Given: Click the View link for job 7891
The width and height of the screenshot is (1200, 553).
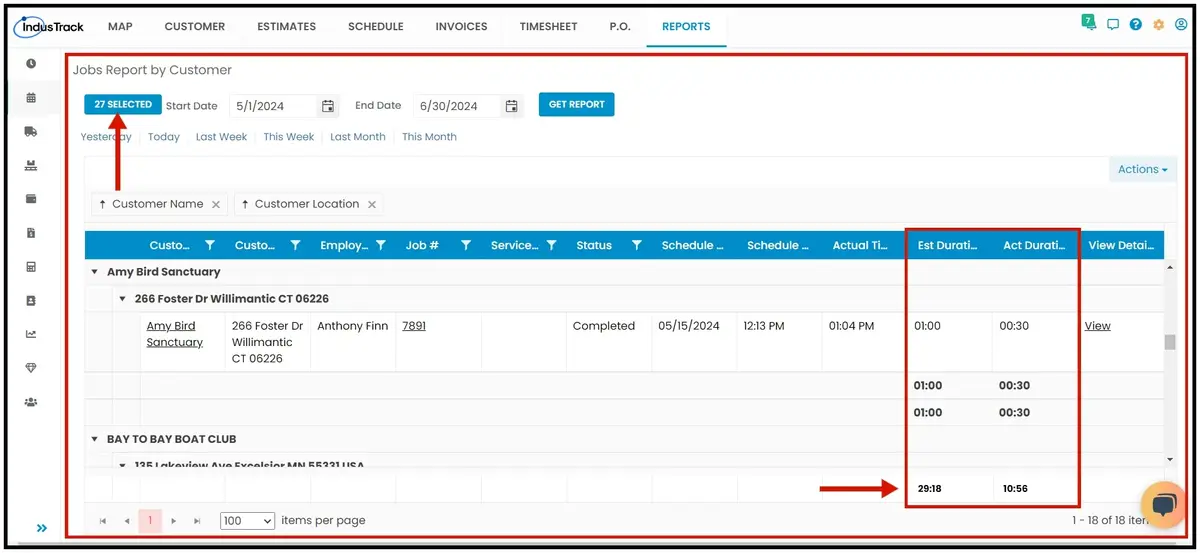Looking at the screenshot, I should coord(1098,326).
